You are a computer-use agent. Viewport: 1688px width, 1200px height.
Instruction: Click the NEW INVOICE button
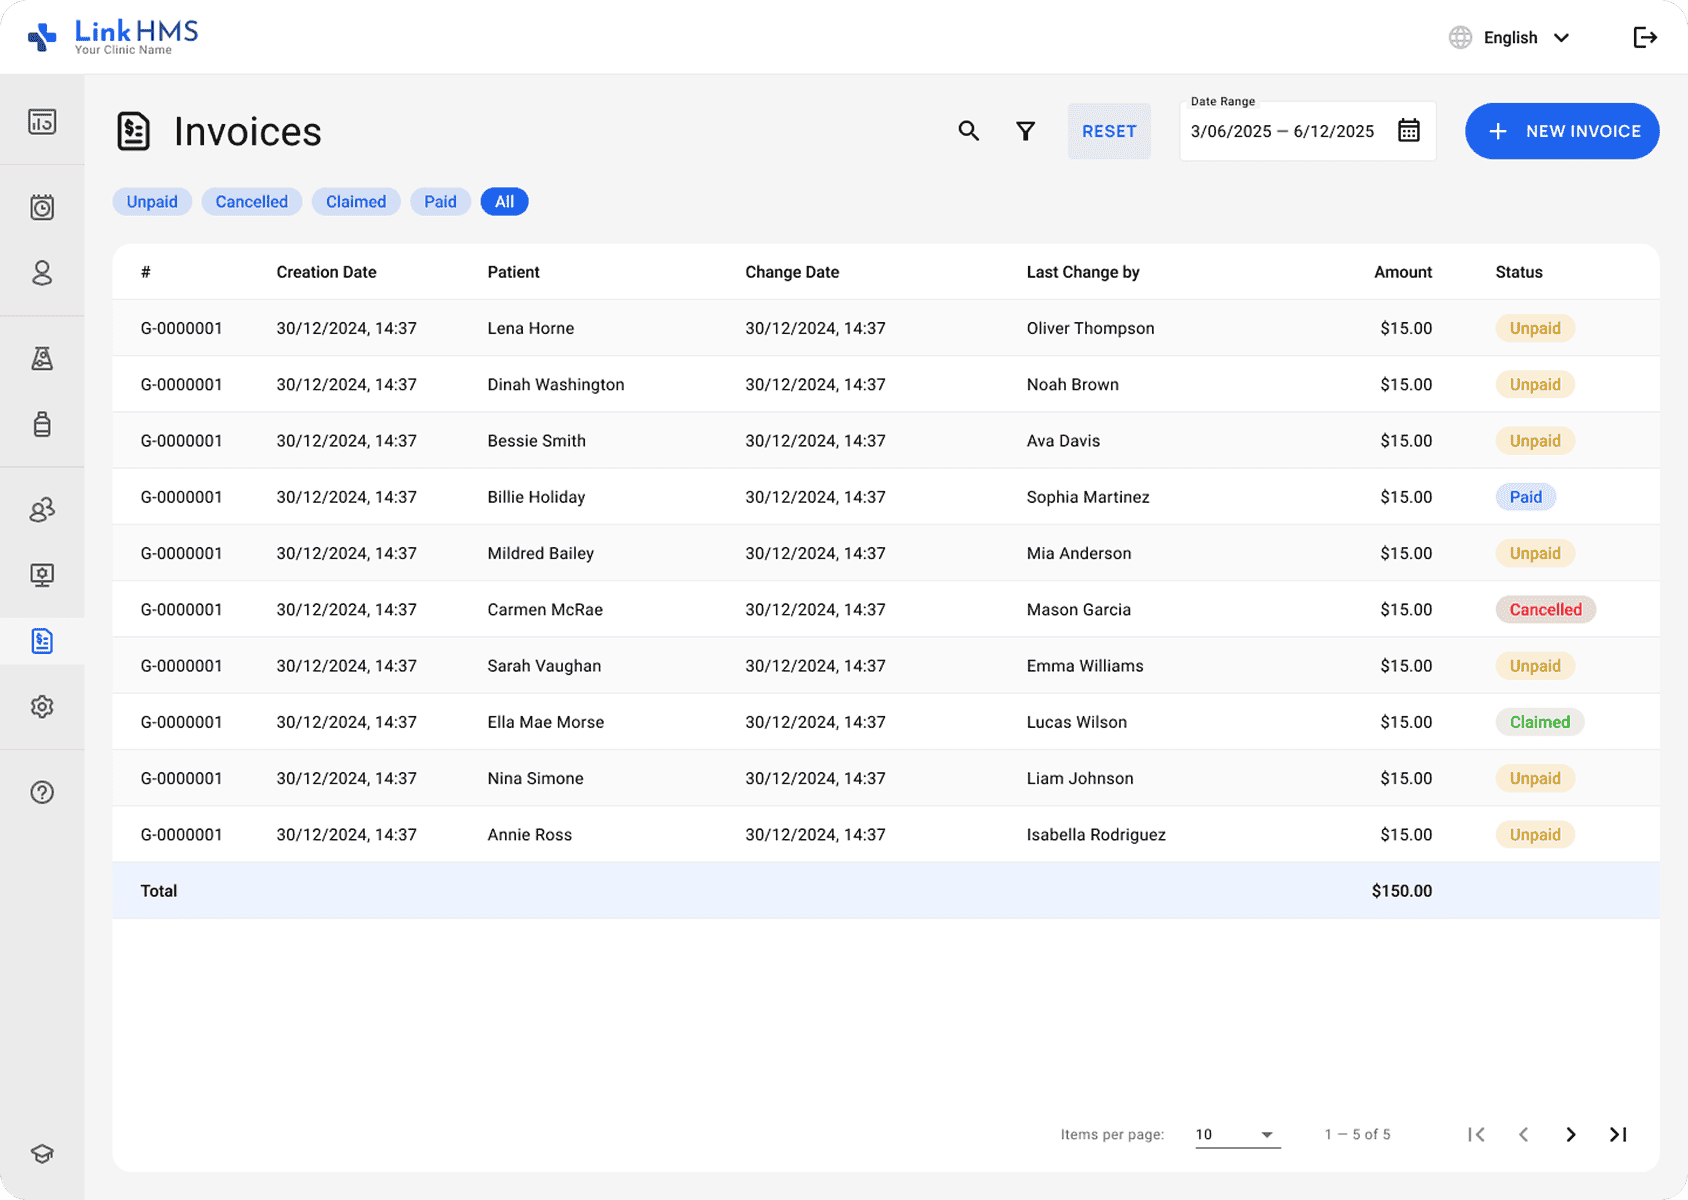[x=1562, y=131]
